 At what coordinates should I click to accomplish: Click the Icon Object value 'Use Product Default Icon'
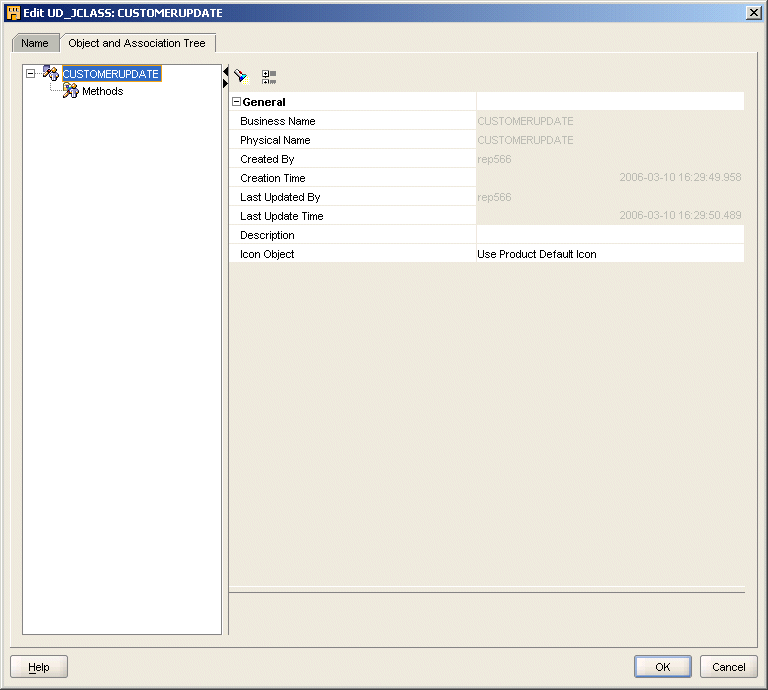536,254
